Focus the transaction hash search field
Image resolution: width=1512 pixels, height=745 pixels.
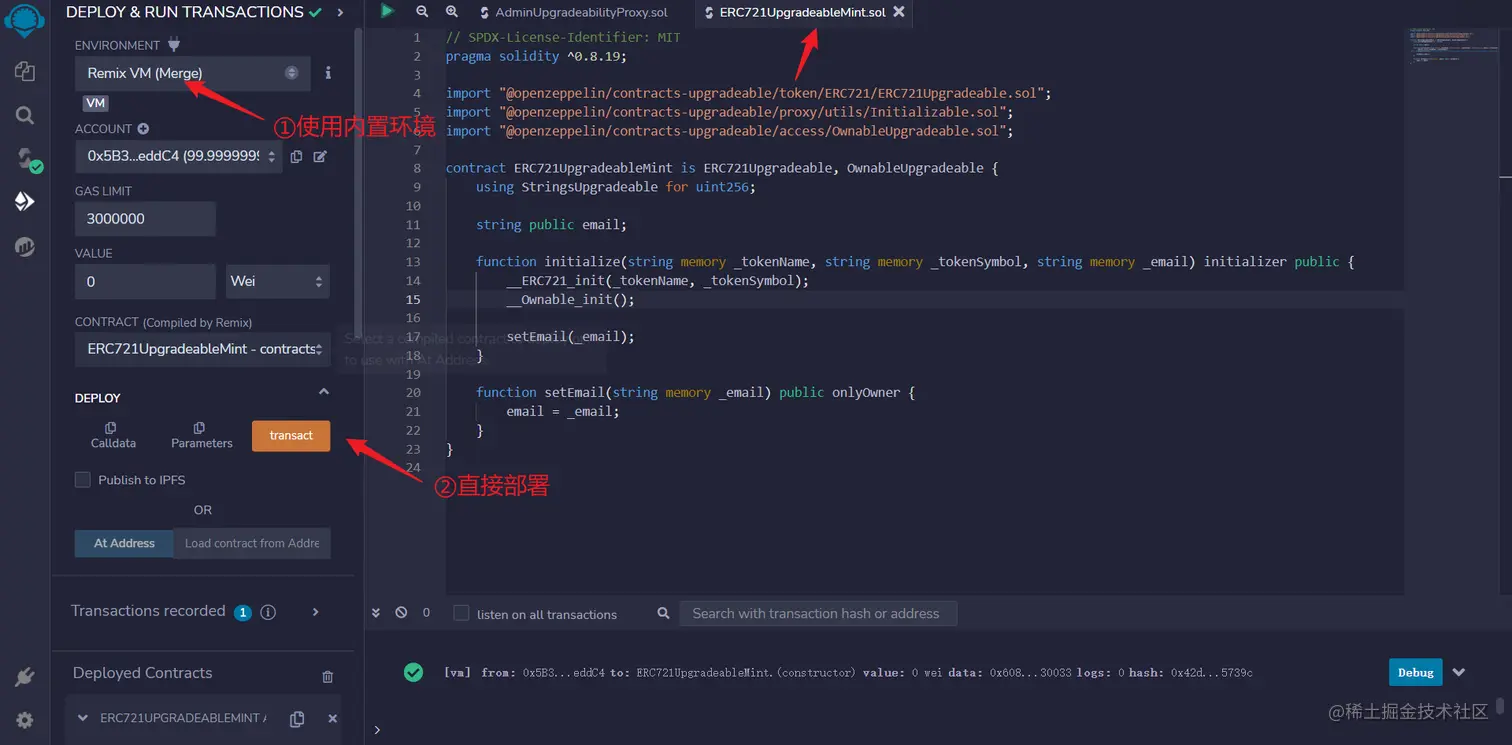point(818,613)
